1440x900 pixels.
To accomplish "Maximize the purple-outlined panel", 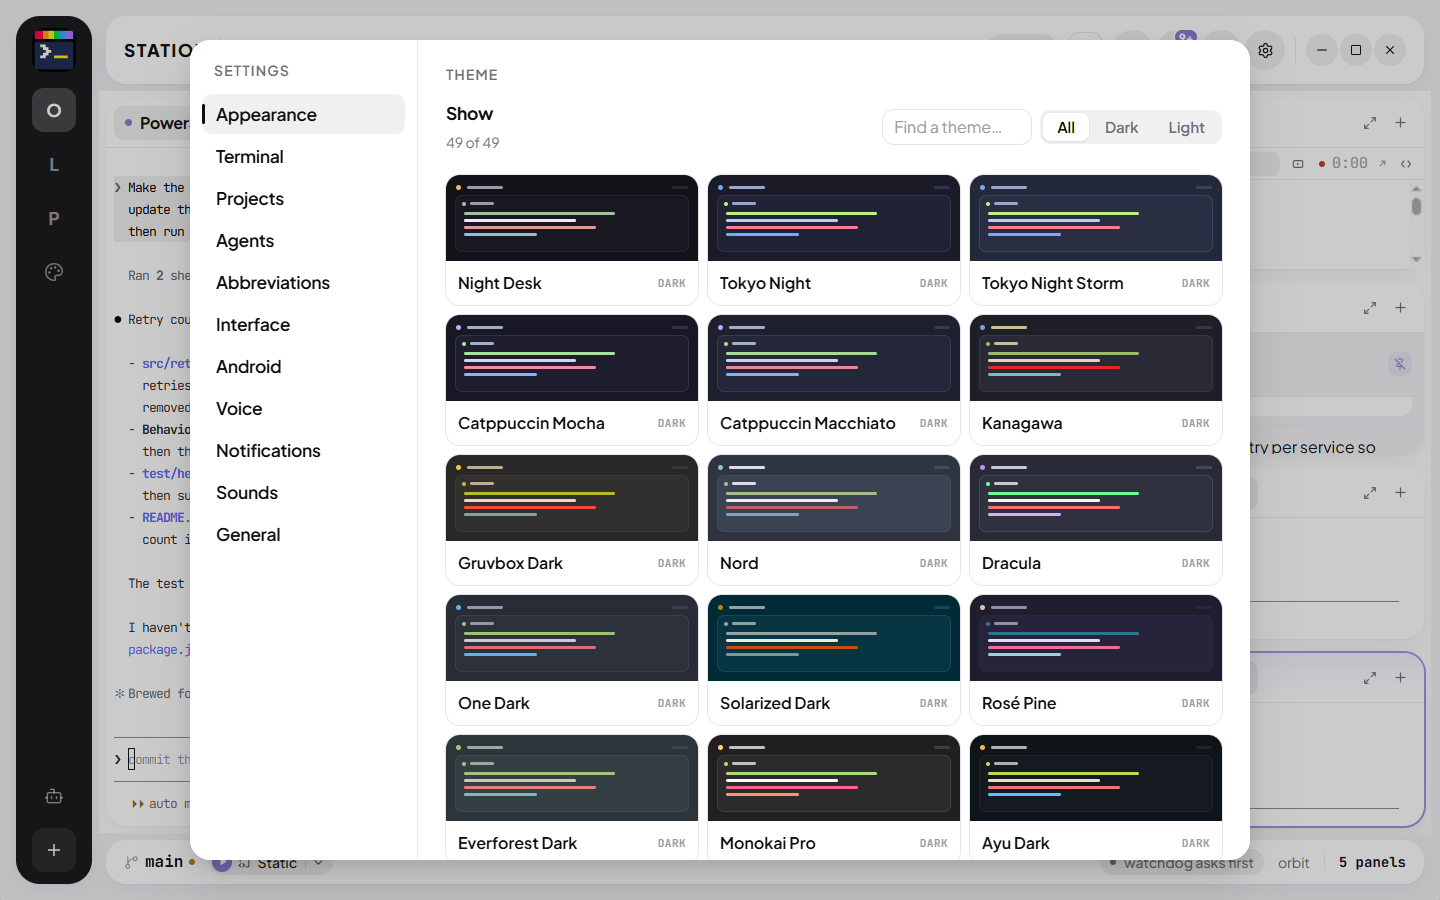I will coord(1370,678).
